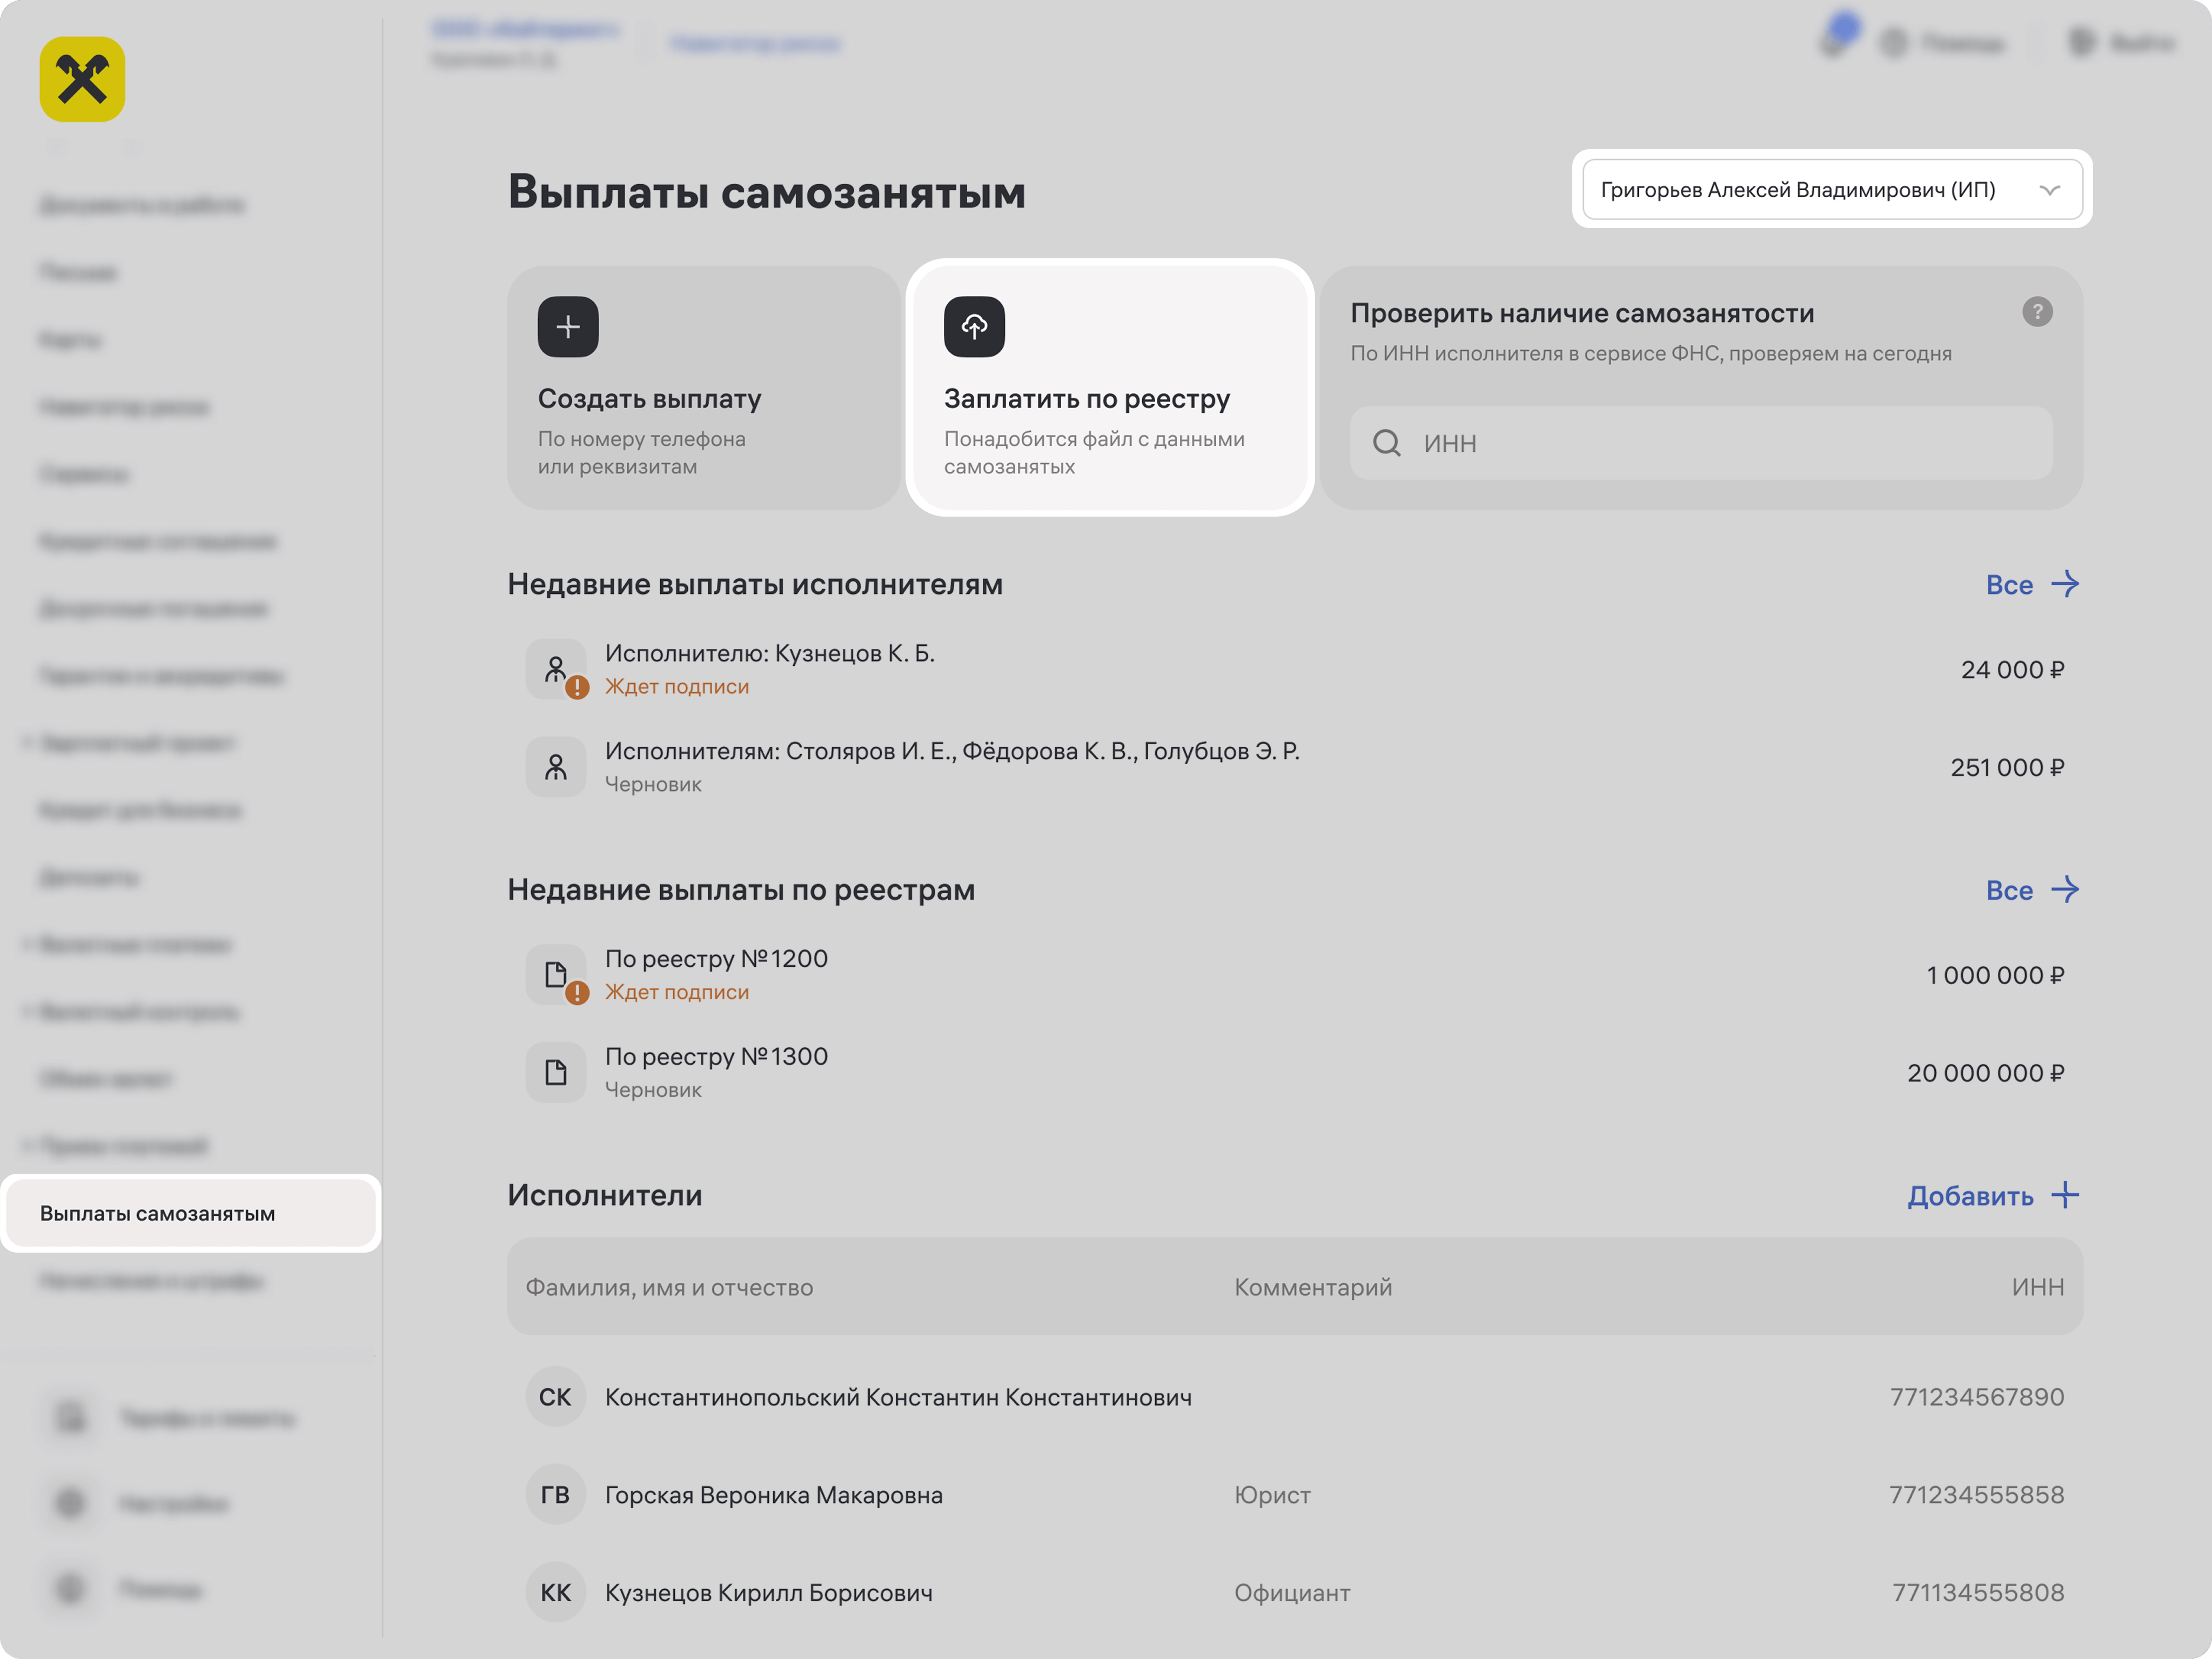Screen dimensions: 2212x1659
Task: View all recent payments to исполнителям
Action: pyautogui.click(x=2031, y=584)
